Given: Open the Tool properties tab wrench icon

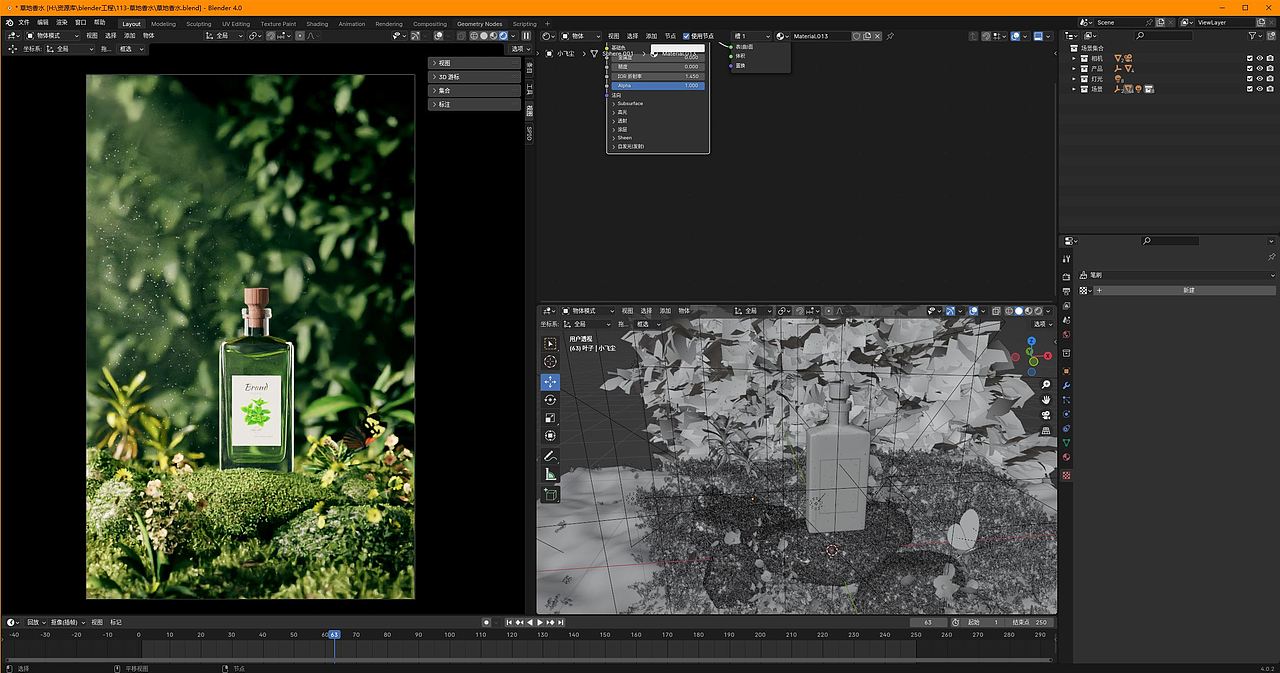Looking at the screenshot, I should pyautogui.click(x=1067, y=260).
